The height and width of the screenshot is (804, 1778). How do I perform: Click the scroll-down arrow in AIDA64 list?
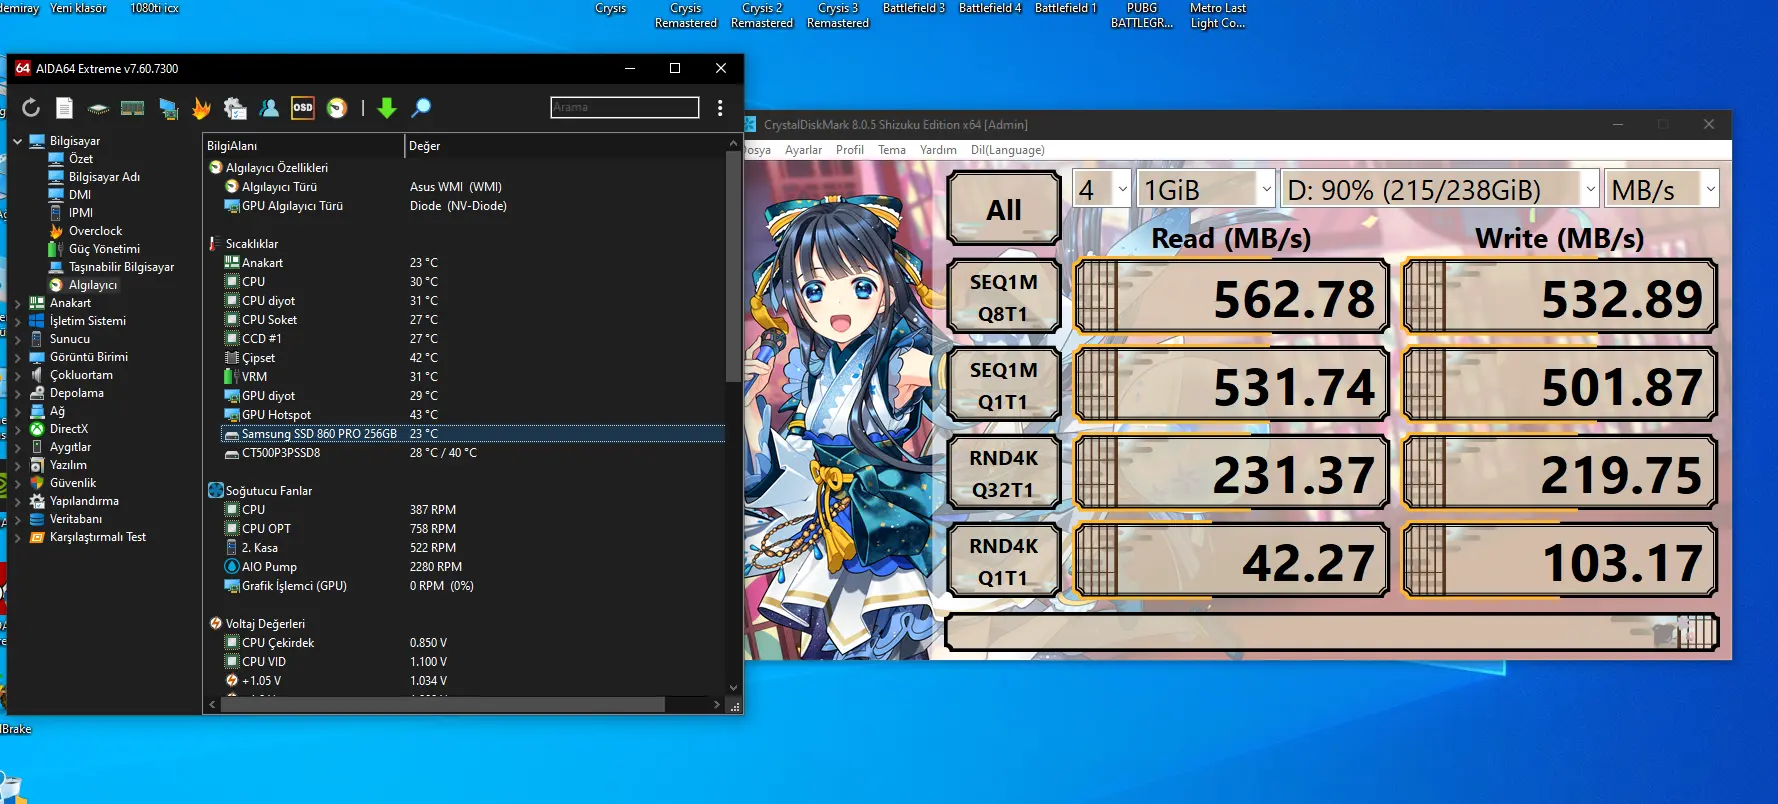pos(734,688)
